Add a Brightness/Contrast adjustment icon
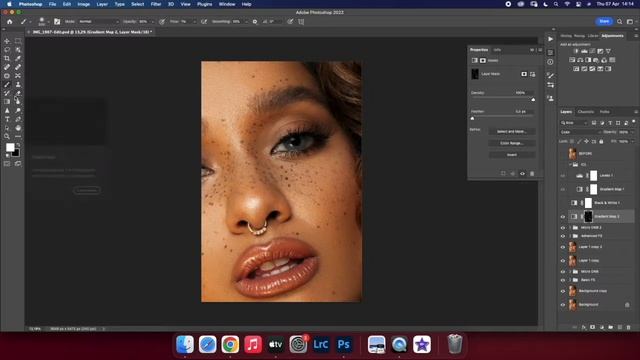Image resolution: width=640 pixels, height=360 pixels. point(576,51)
